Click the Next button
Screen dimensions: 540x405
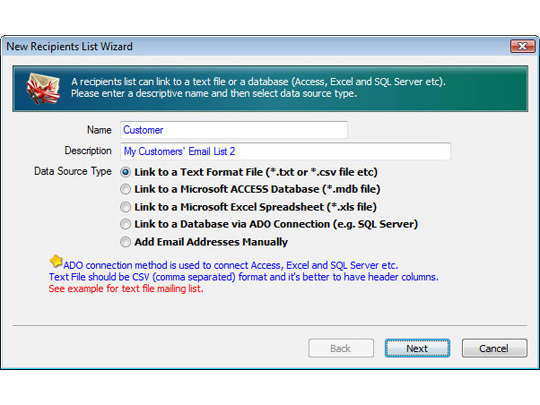click(x=417, y=348)
